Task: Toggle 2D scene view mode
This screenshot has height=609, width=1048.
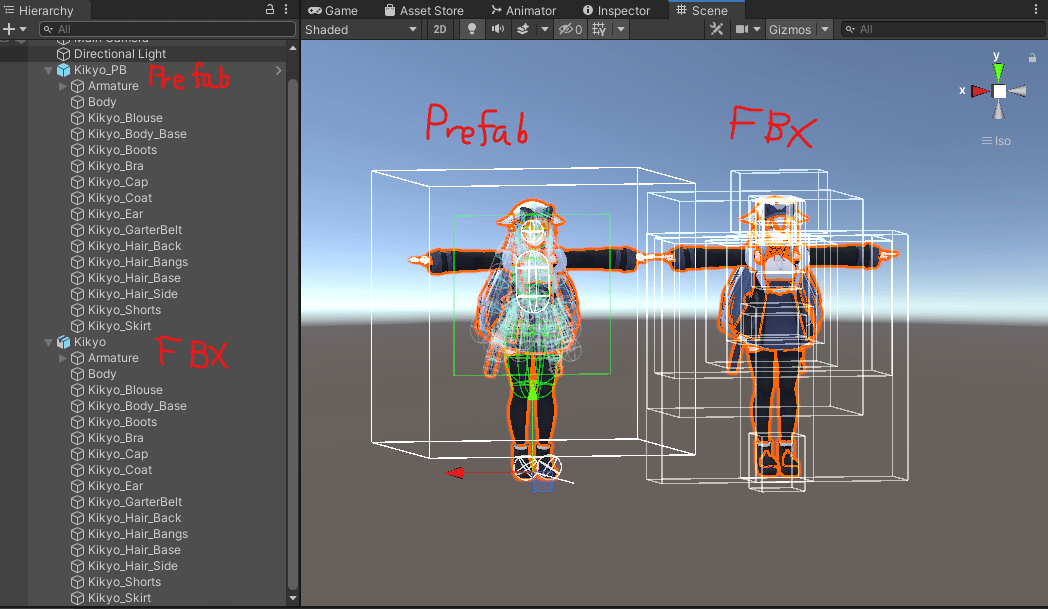Action: [439, 29]
